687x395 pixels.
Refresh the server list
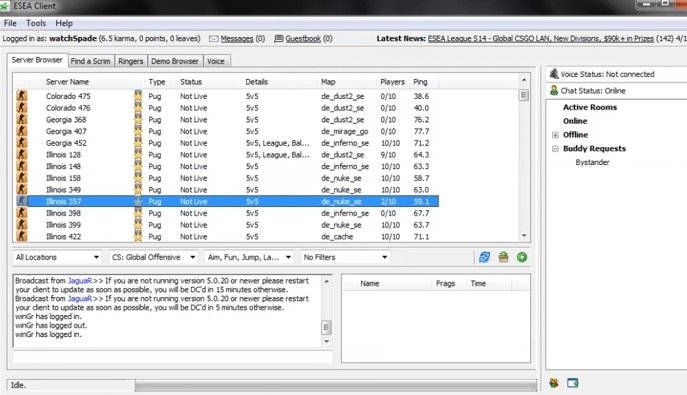pyautogui.click(x=484, y=257)
